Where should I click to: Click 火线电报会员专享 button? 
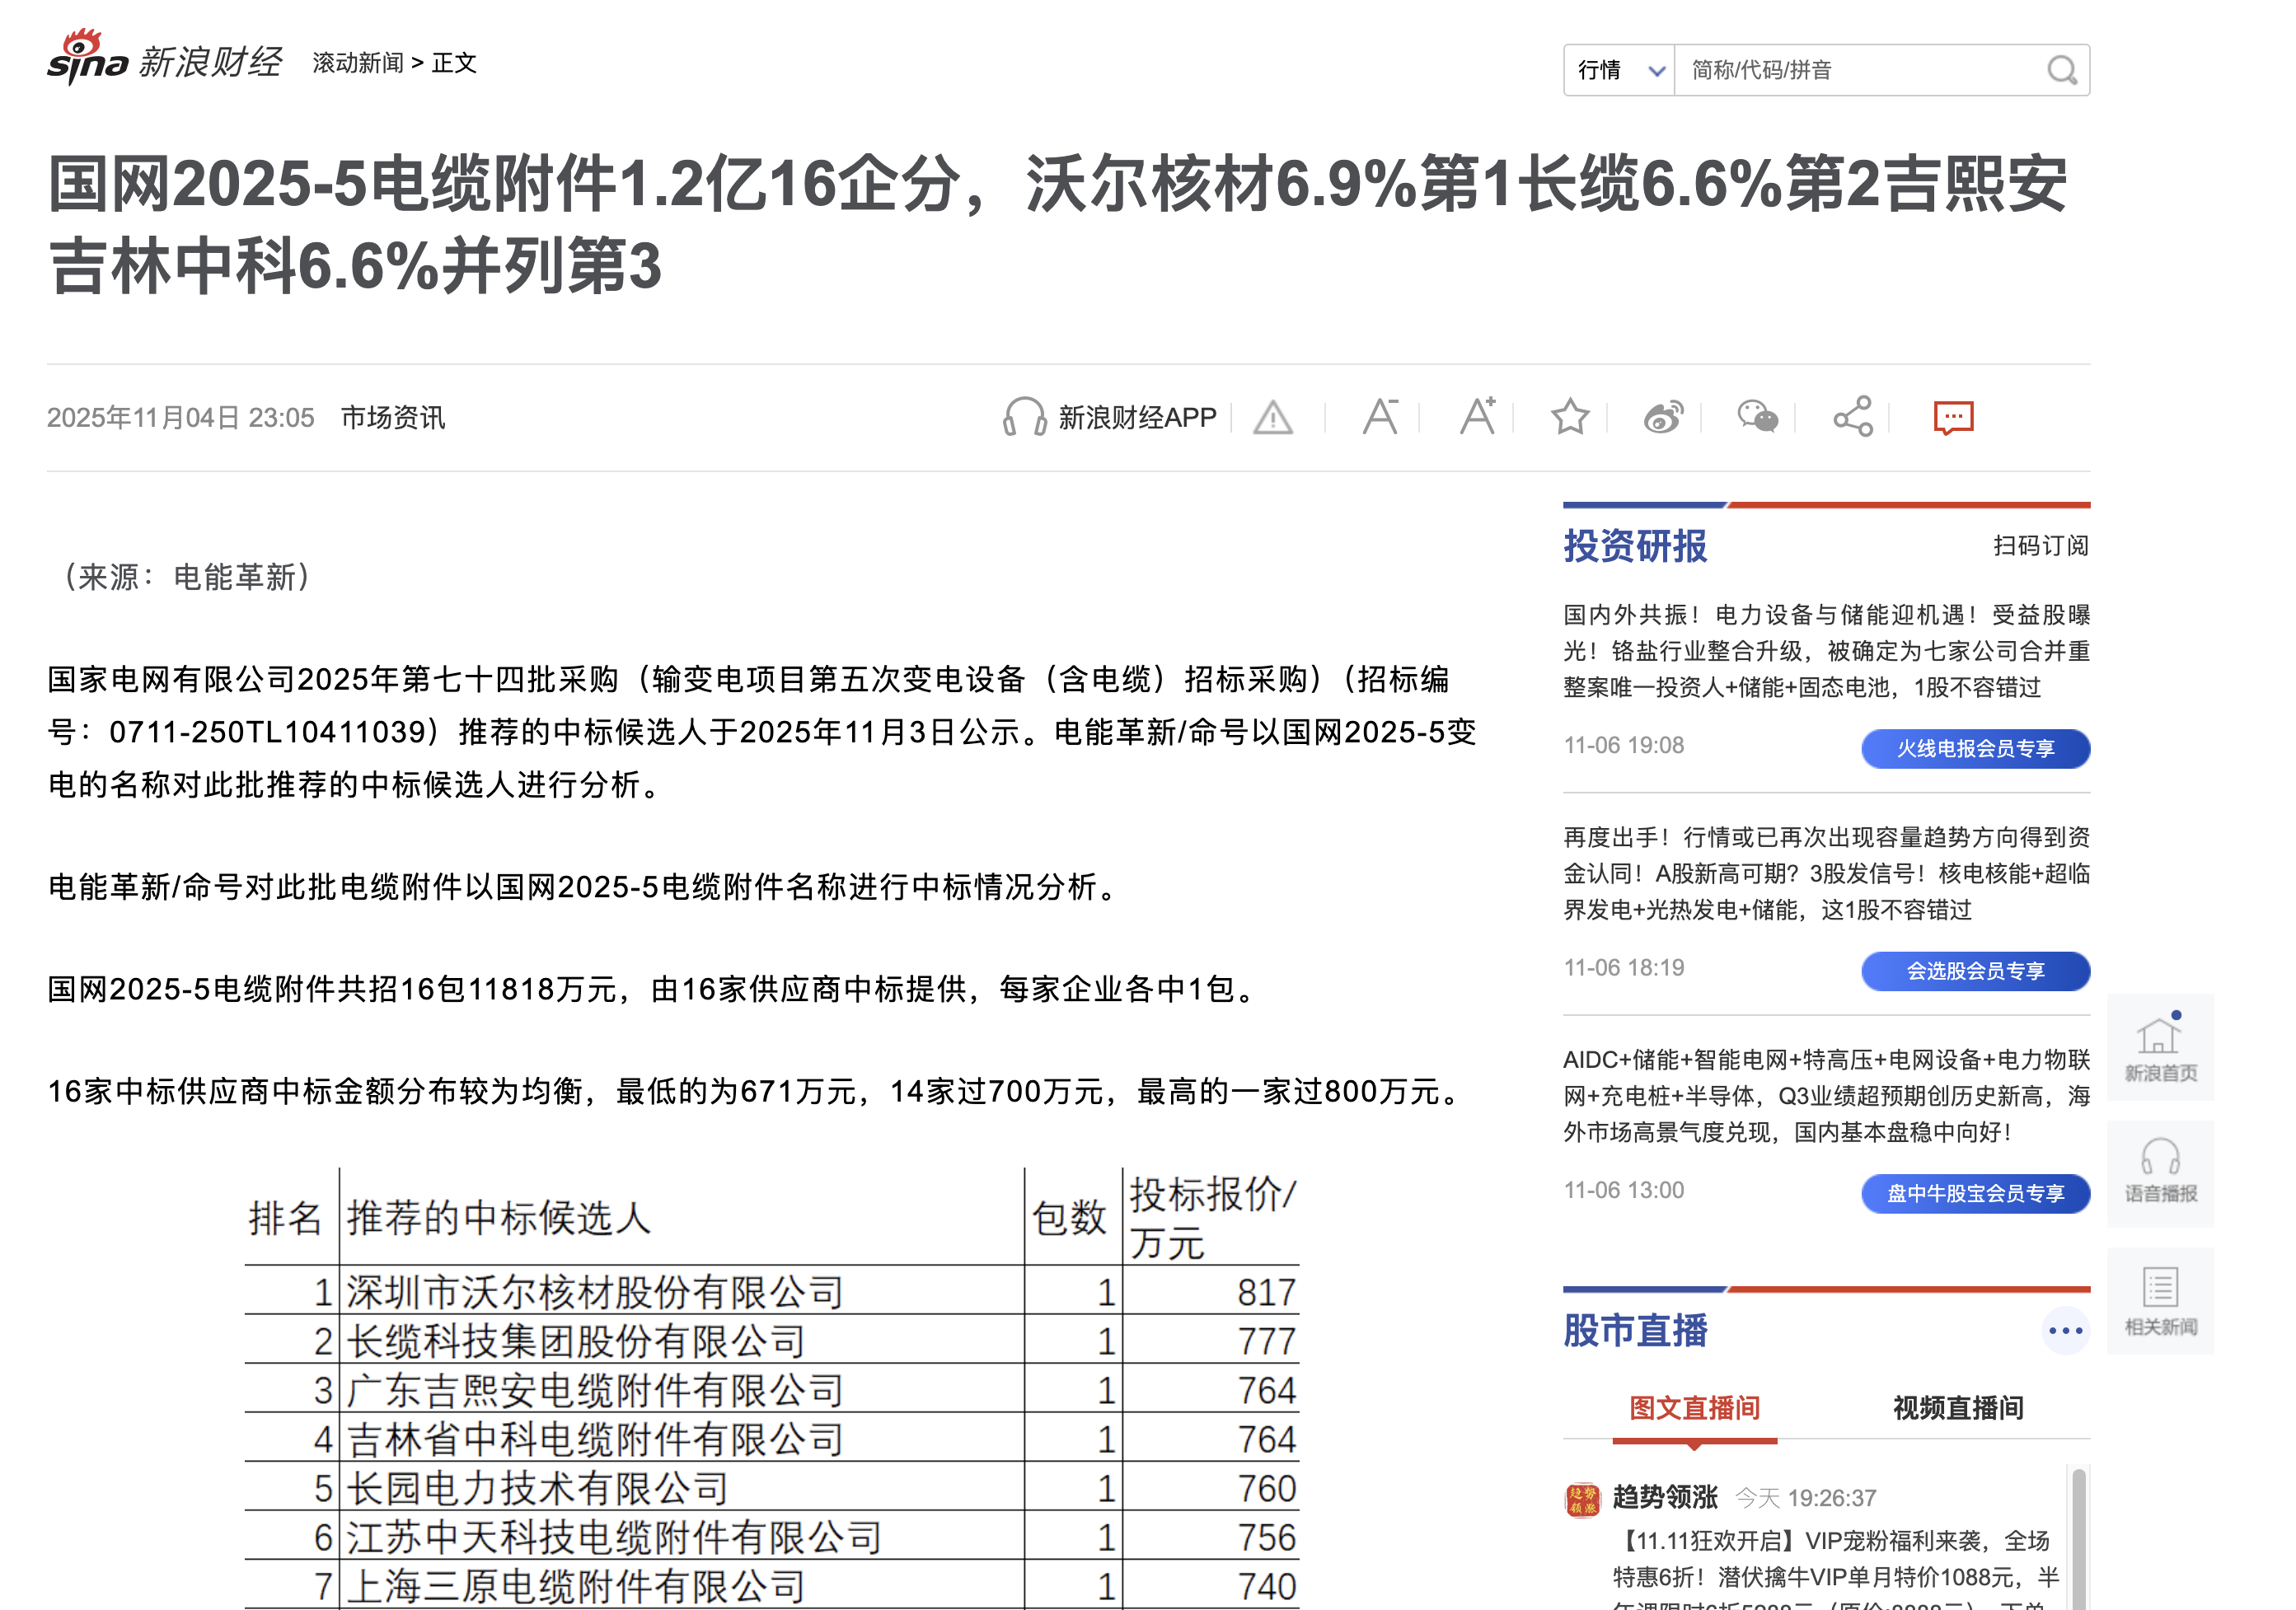(1975, 749)
